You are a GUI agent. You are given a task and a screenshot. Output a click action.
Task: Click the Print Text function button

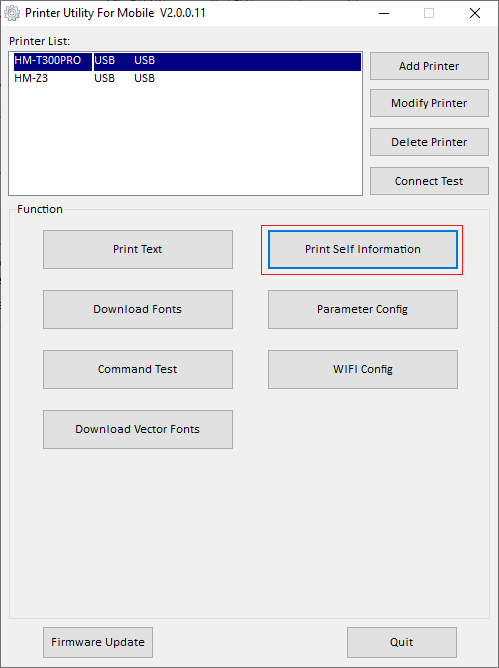click(x=138, y=250)
